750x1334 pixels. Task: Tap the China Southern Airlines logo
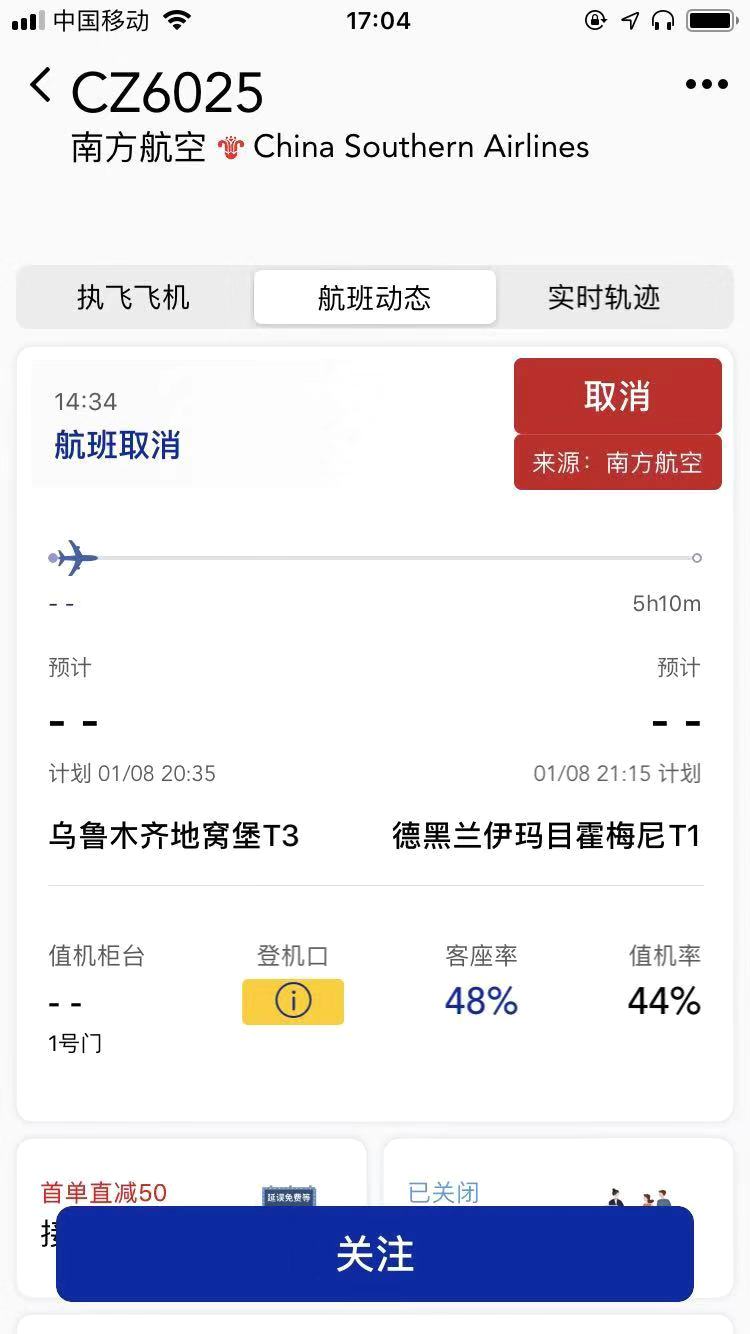click(231, 149)
